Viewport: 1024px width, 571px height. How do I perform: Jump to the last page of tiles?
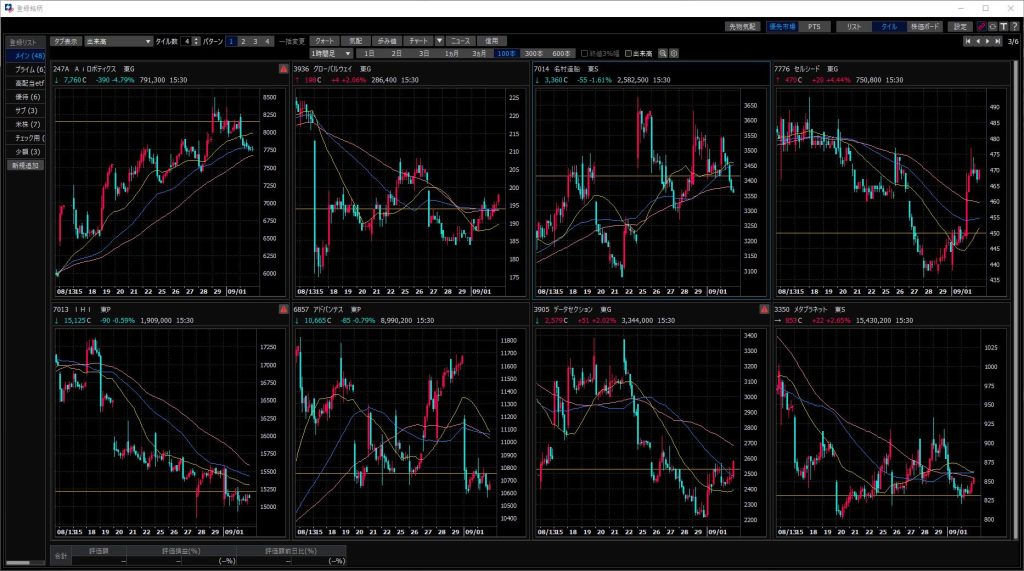tap(998, 41)
